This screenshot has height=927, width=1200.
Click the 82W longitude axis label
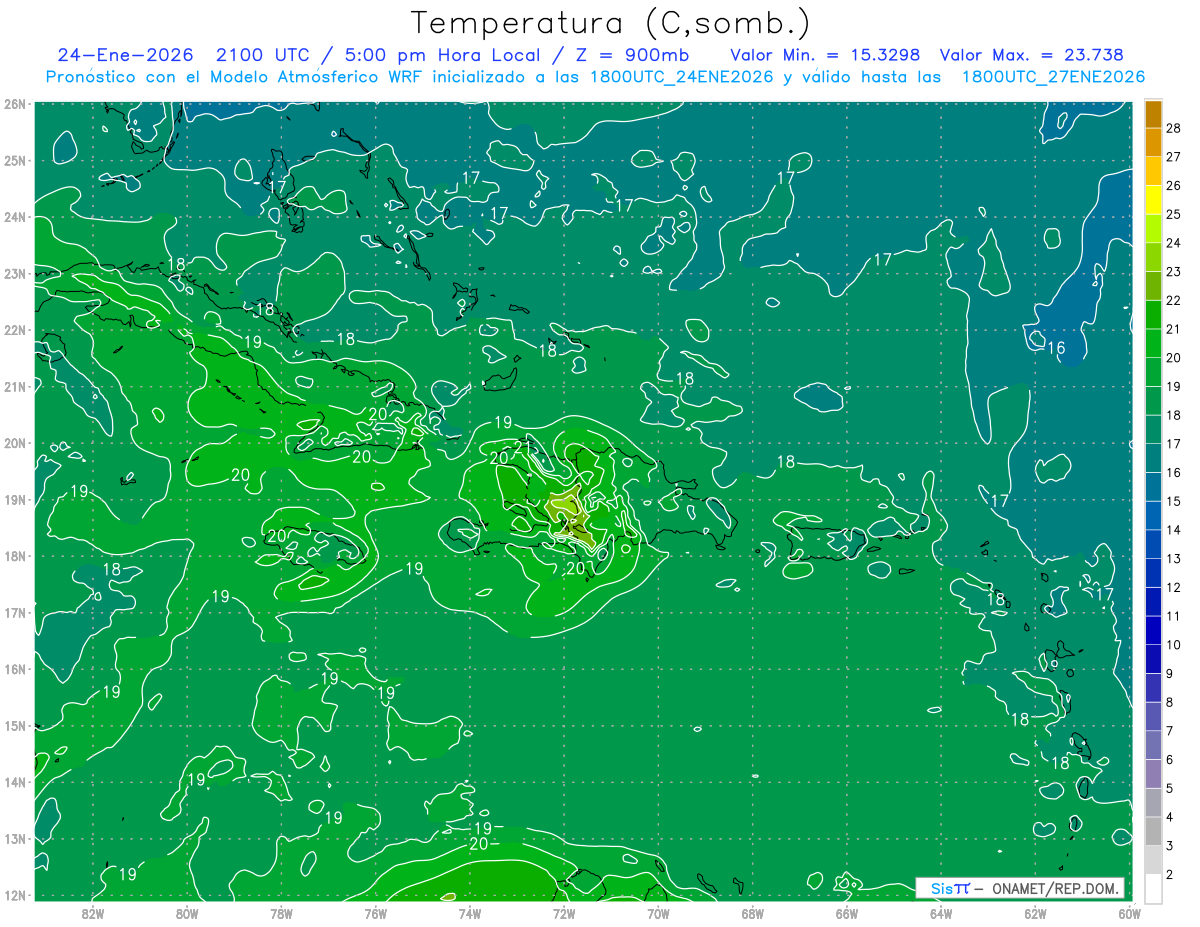click(93, 913)
